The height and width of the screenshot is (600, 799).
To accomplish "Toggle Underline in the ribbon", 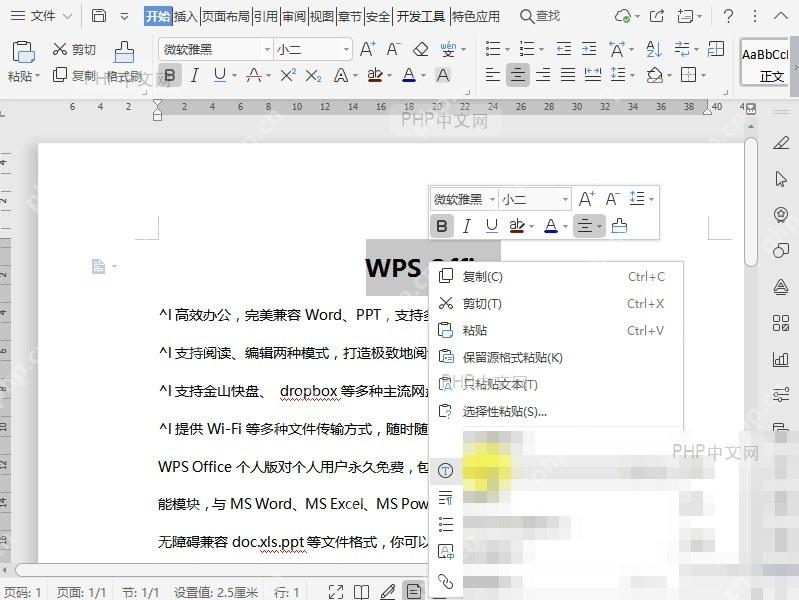I will tap(220, 75).
